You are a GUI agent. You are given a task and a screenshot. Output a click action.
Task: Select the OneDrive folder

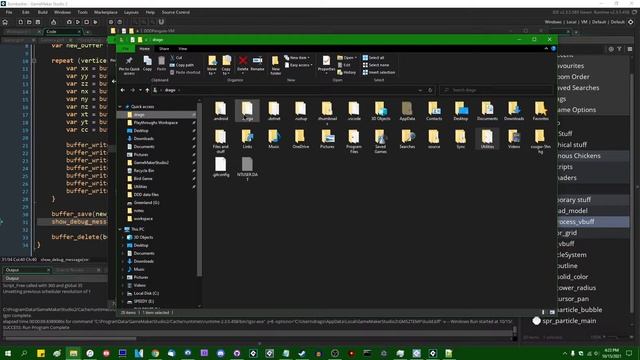pos(300,139)
